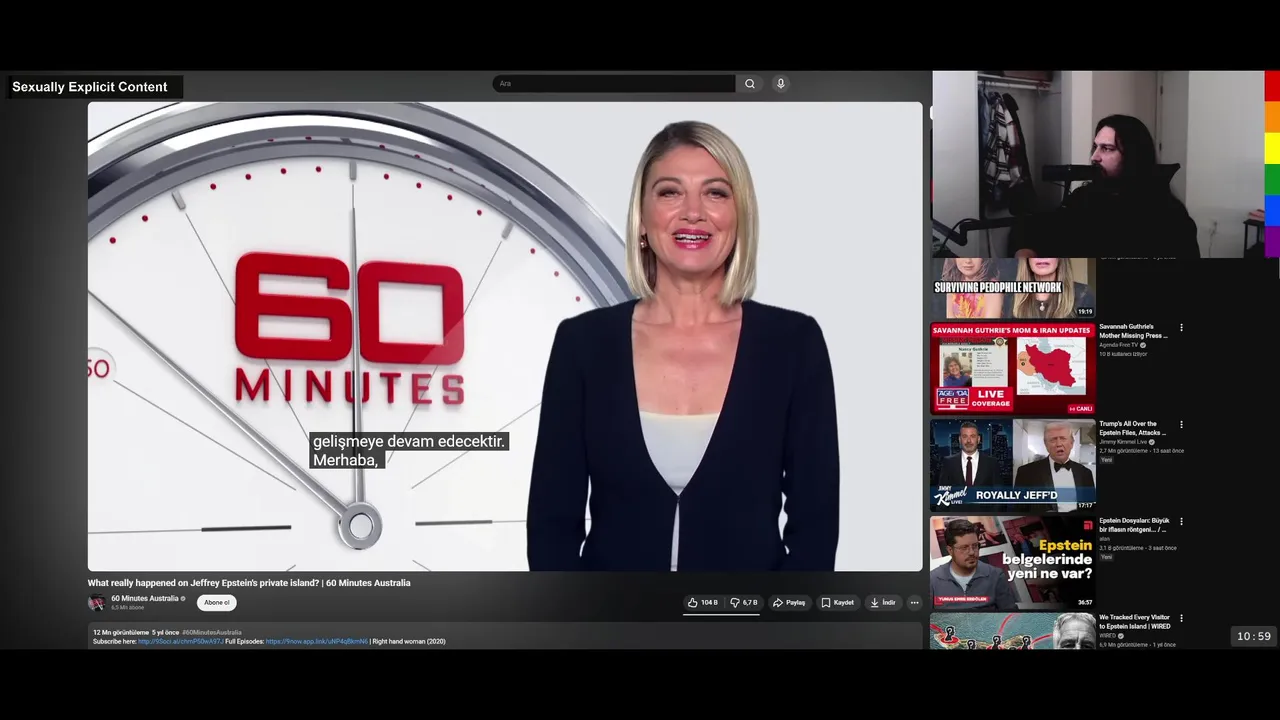
Task: Play the Royally Jeff'd Kimmel thumbnail
Action: [1013, 465]
